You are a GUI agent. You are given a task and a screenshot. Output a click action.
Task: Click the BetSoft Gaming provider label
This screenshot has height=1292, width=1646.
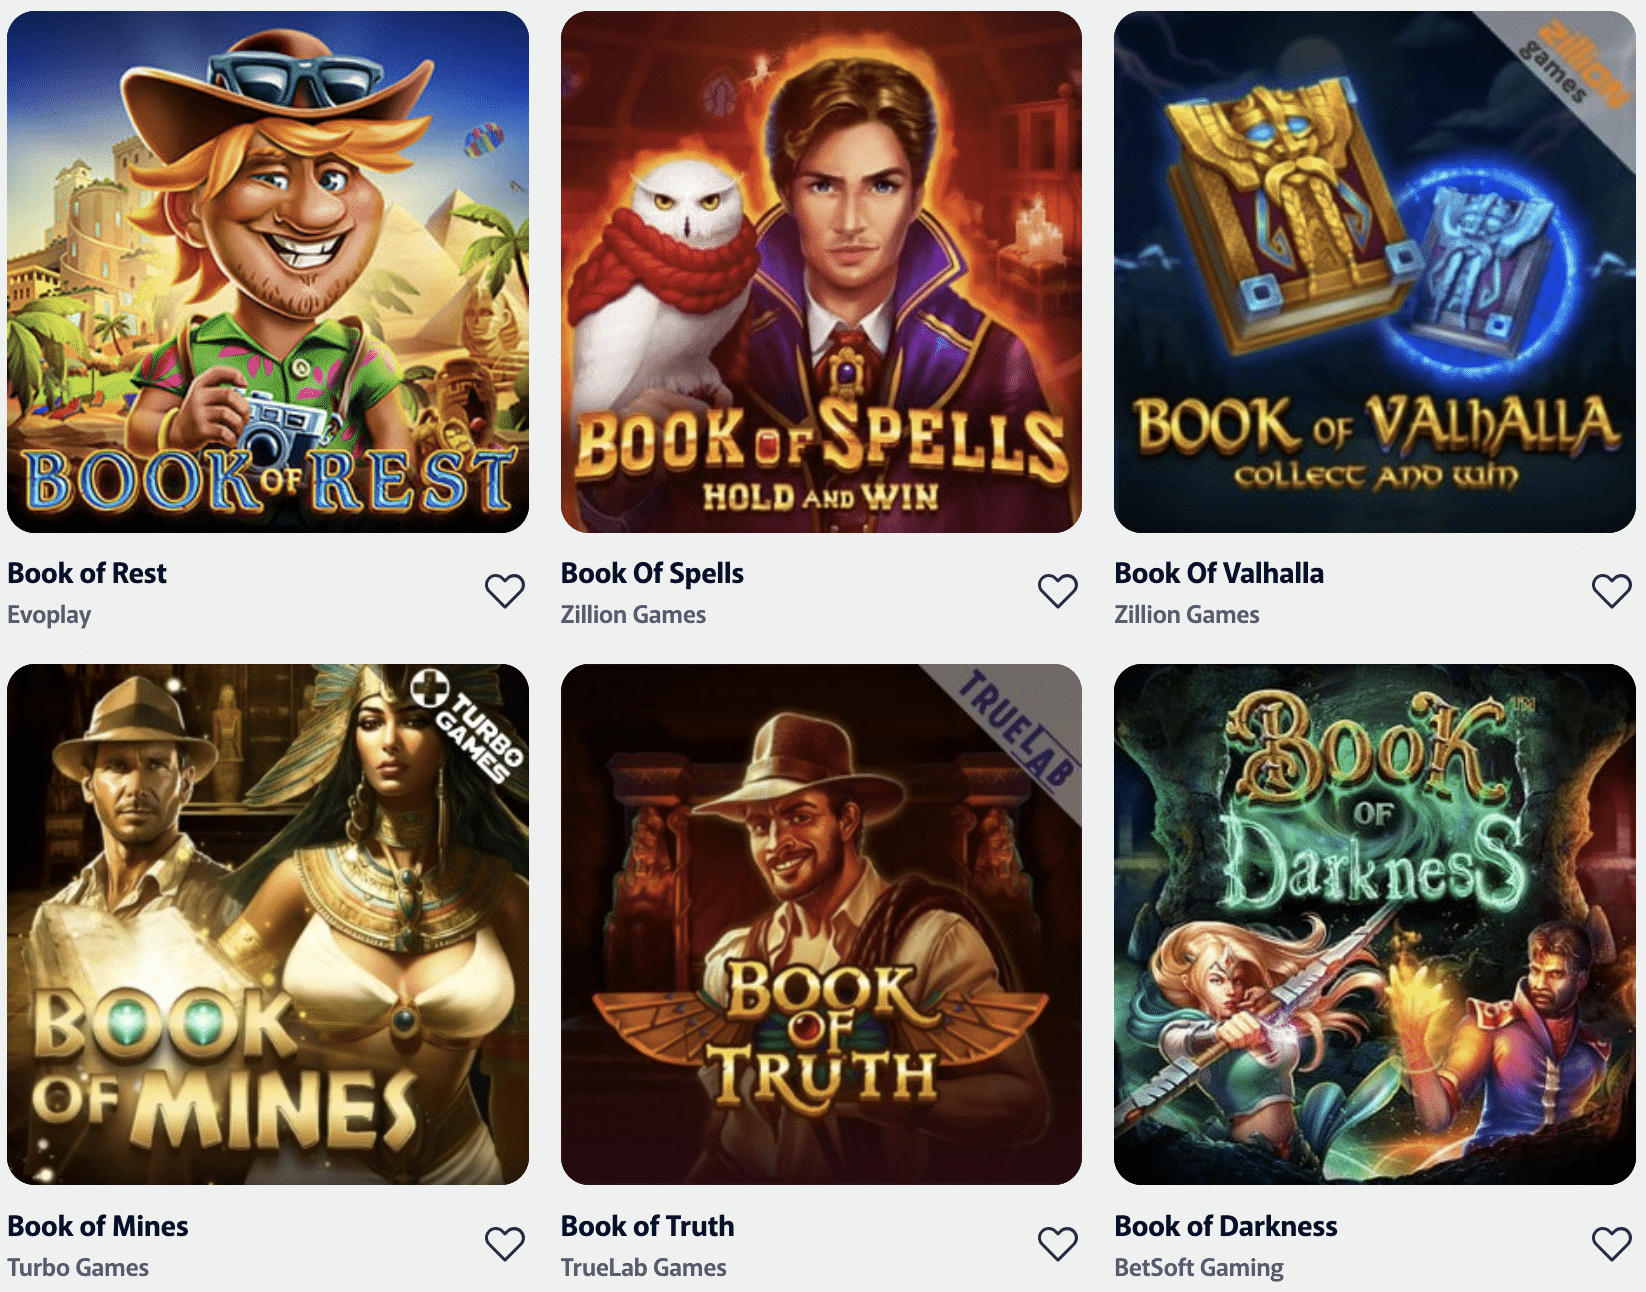click(1199, 1268)
